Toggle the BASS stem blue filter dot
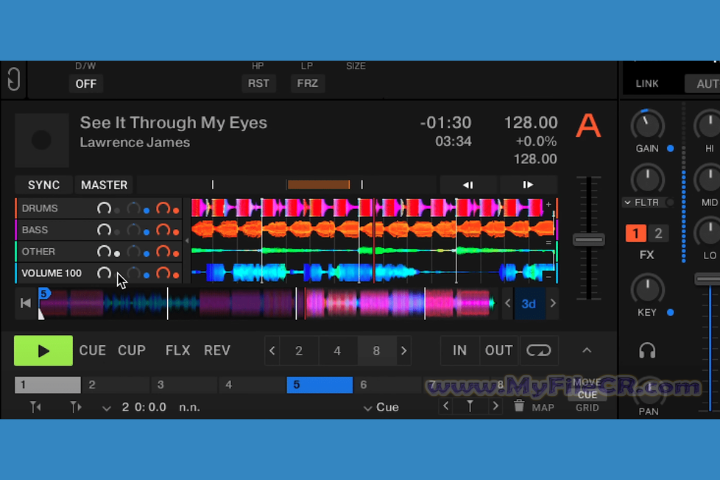 tap(146, 232)
